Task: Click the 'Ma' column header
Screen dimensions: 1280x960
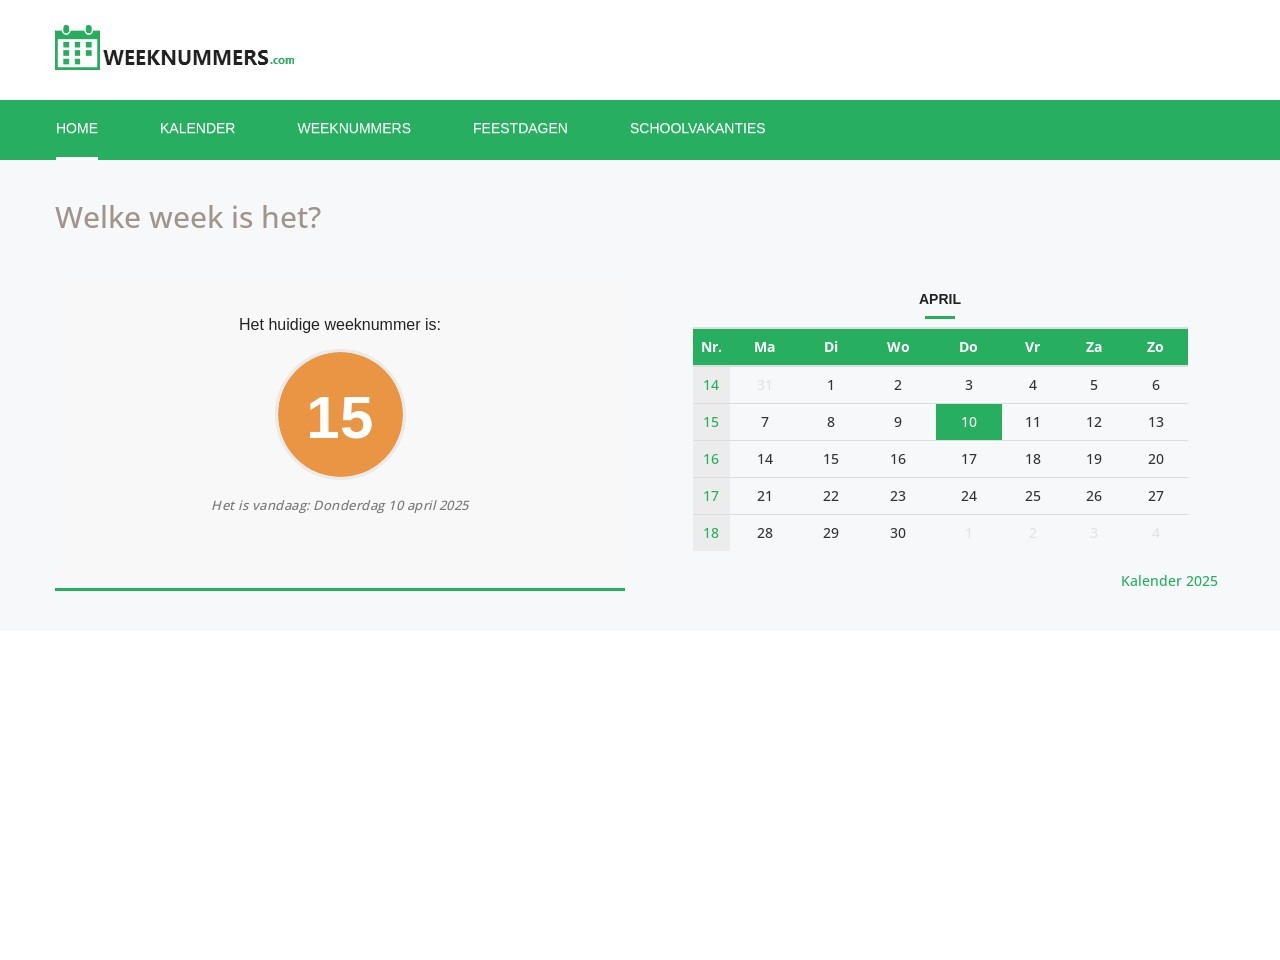Action: 765,347
